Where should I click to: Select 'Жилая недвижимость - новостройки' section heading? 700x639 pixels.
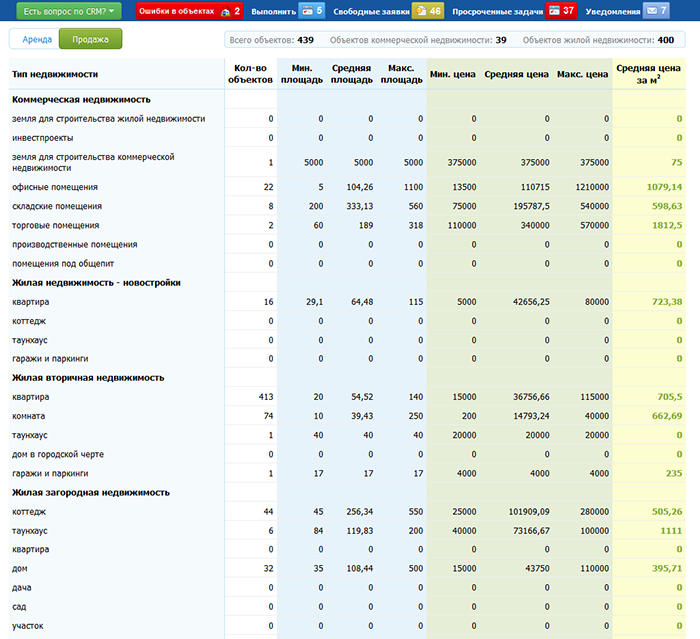point(96,283)
